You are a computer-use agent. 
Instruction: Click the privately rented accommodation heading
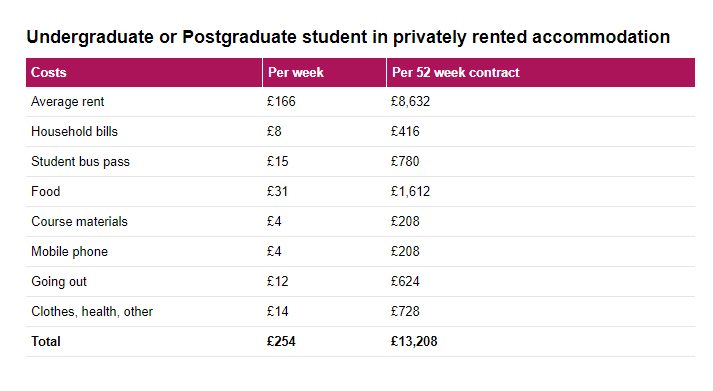[348, 37]
